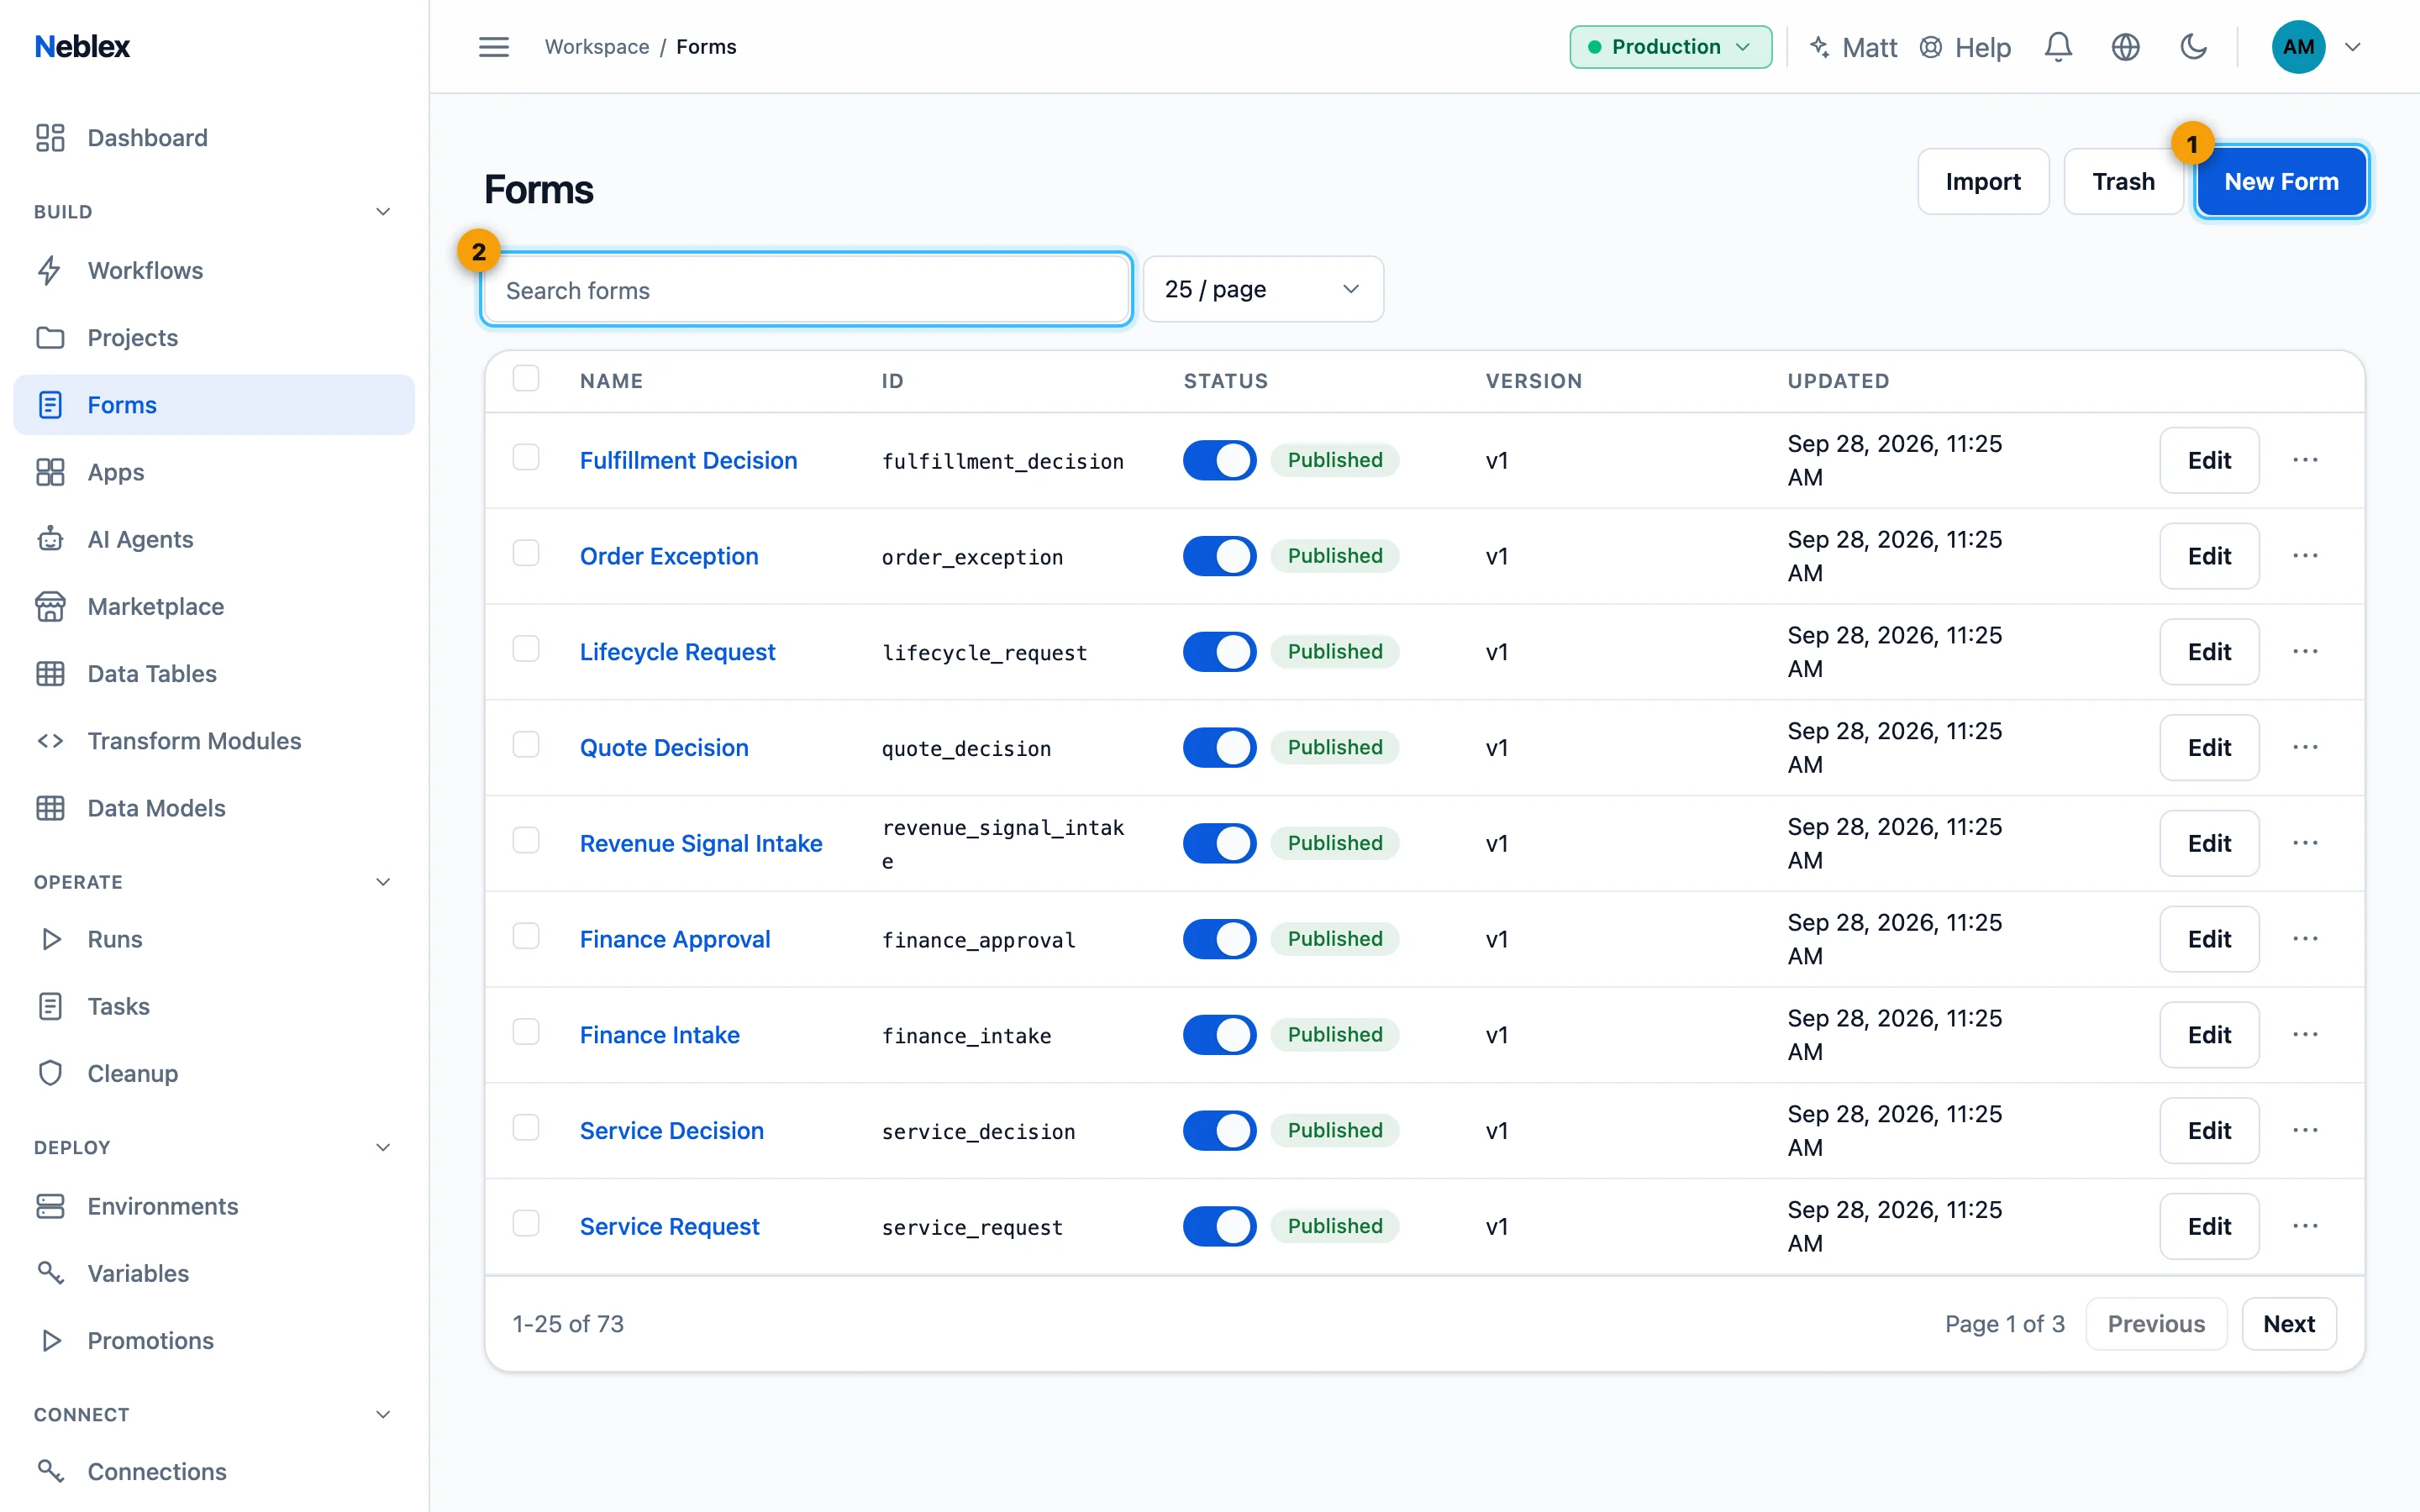Open Environments in the sidebar
Screen dimensions: 2420x1512
pos(214,1206)
